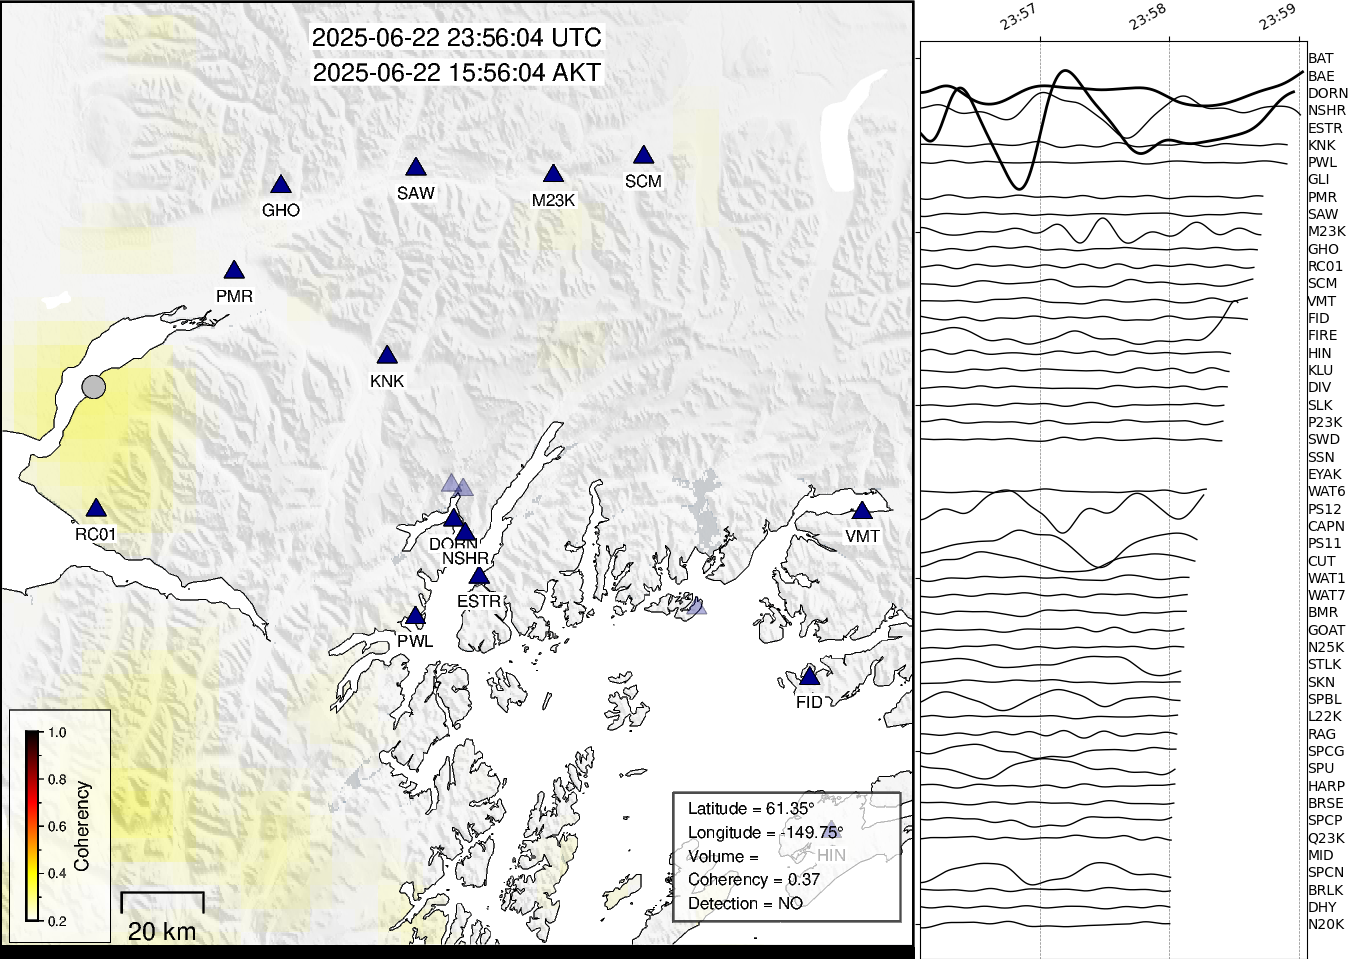
Task: Click the M23K station marker
Action: tap(553, 175)
